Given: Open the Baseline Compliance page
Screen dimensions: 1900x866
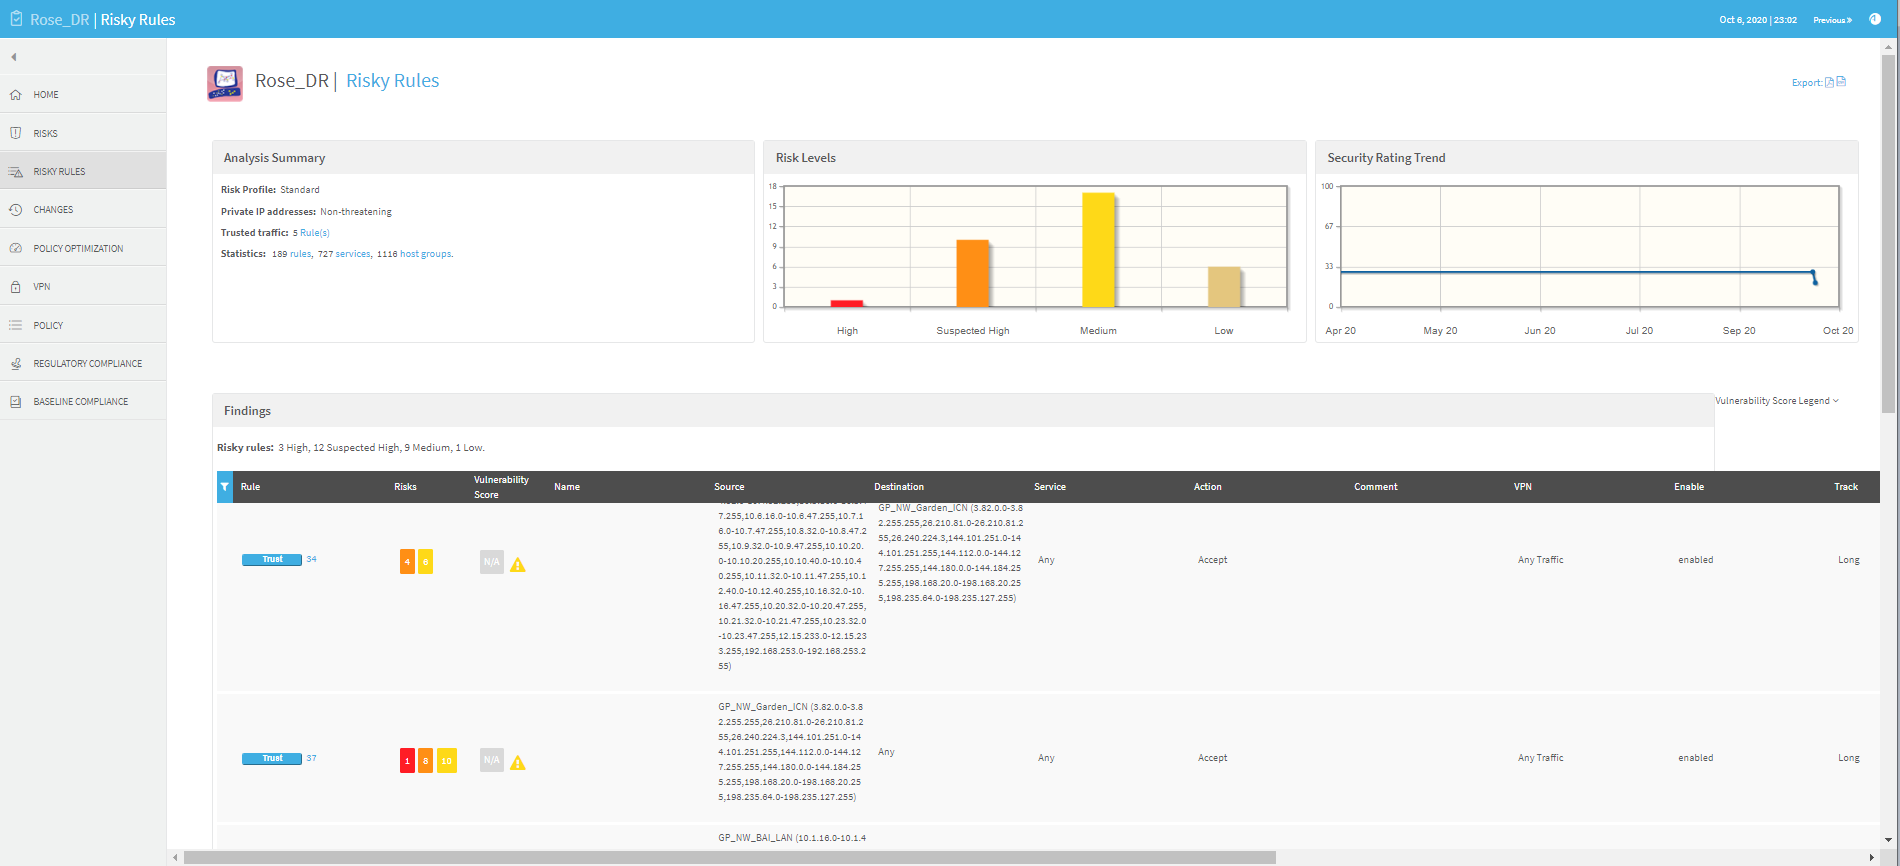Looking at the screenshot, I should 80,402.
